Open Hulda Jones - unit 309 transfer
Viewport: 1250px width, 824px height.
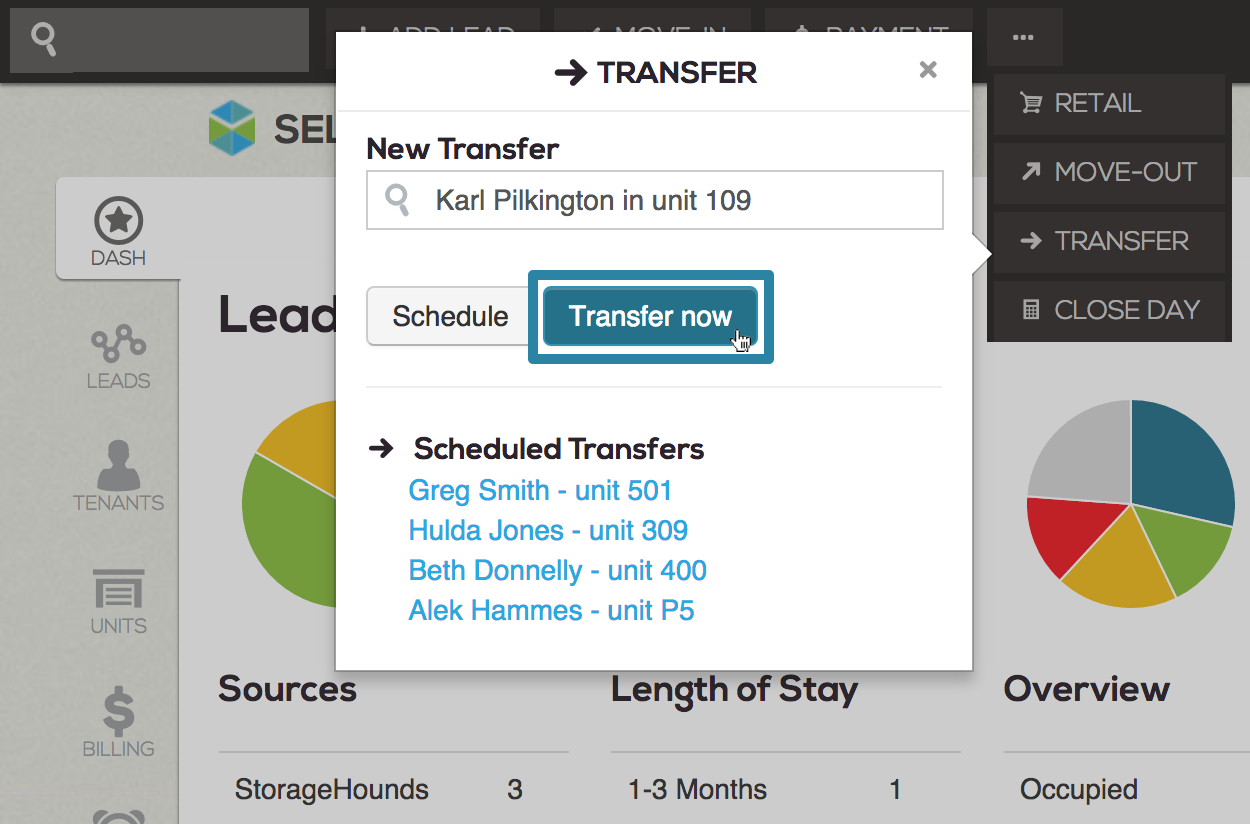pos(548,531)
